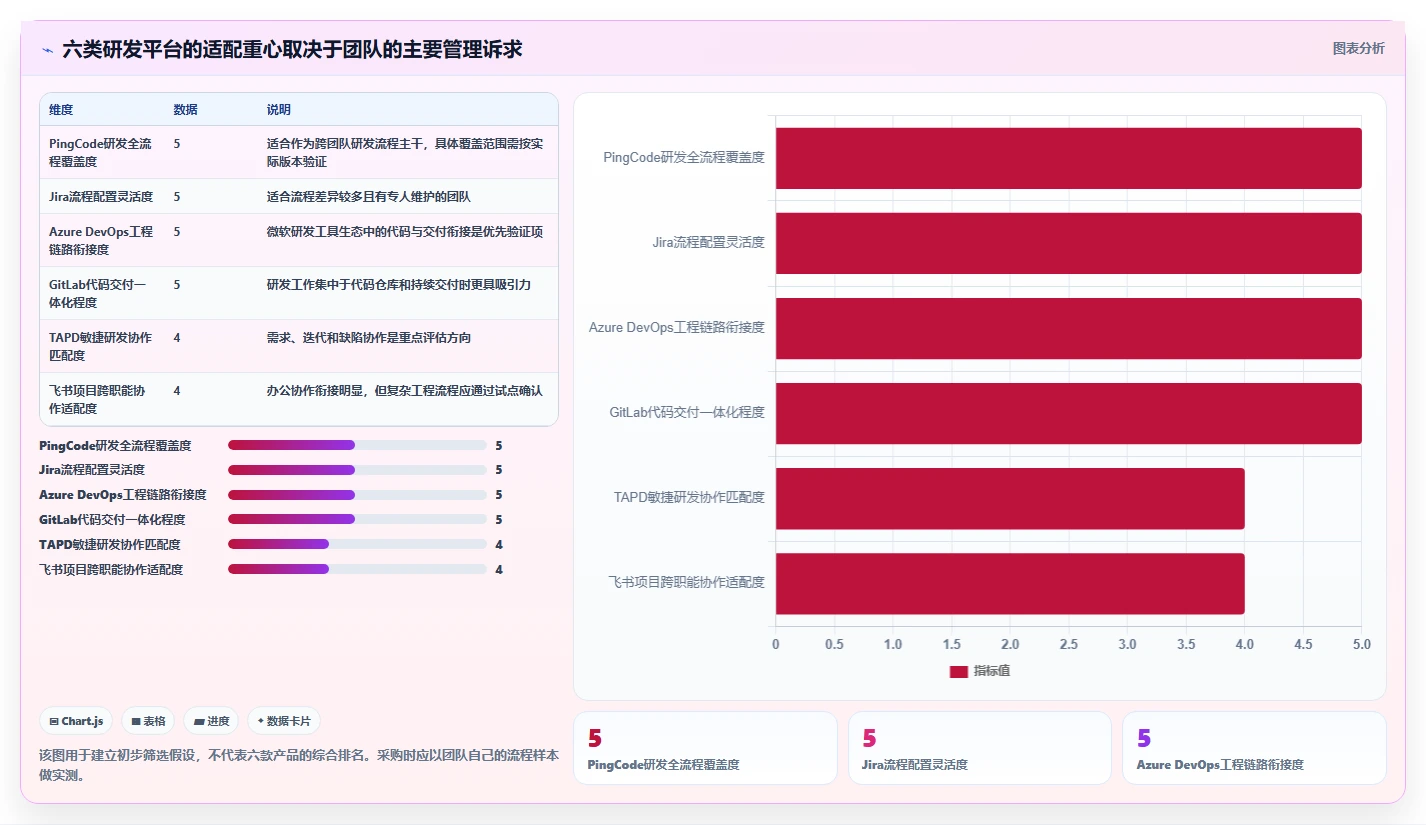Viewport: 1426px width, 825px height.
Task: Click the description 需求、迭代和缺陷协作是重点评估方向
Action: coord(369,337)
